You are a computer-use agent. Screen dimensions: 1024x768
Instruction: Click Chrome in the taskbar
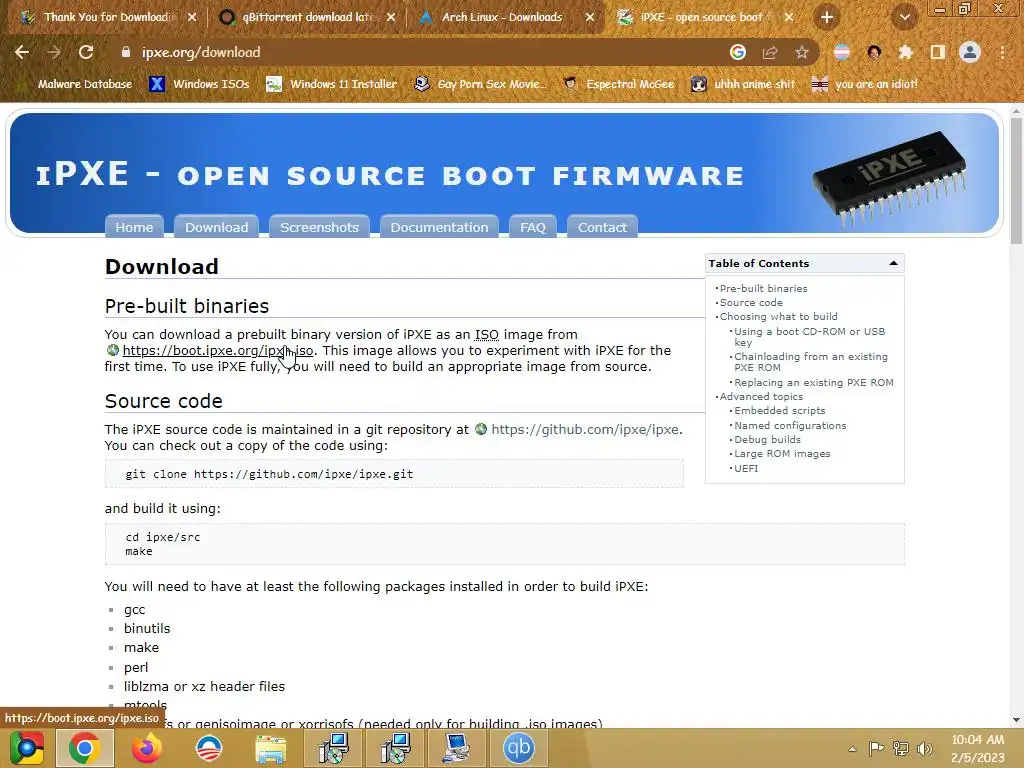pyautogui.click(x=85, y=748)
